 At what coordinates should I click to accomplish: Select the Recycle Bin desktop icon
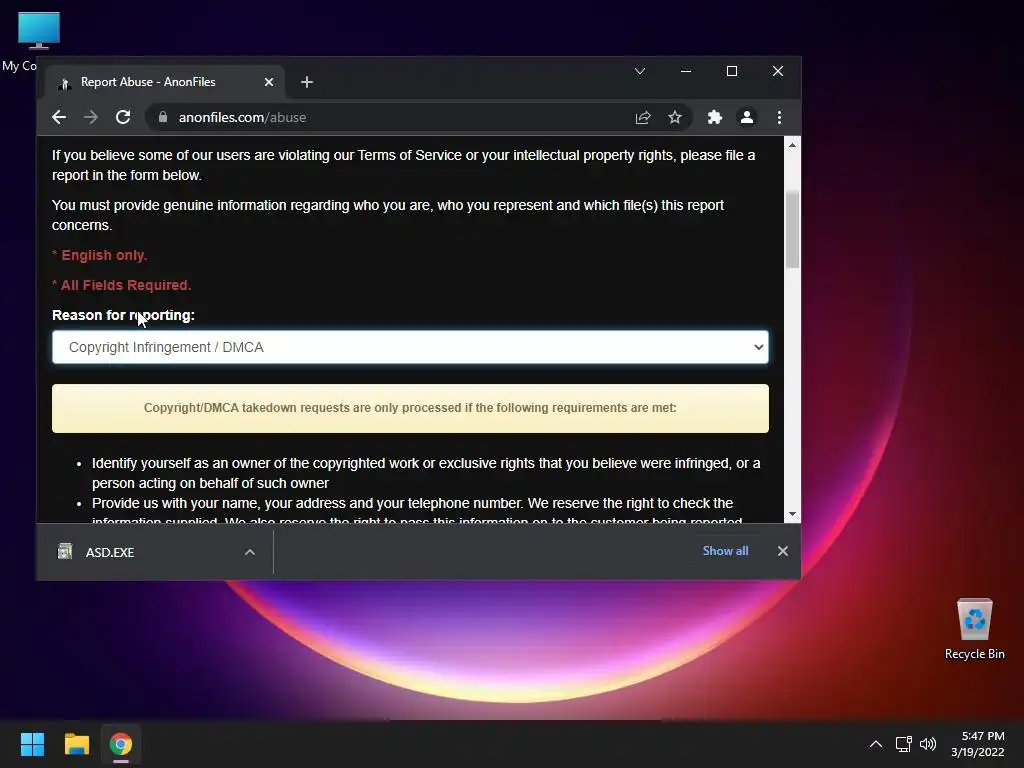point(974,629)
